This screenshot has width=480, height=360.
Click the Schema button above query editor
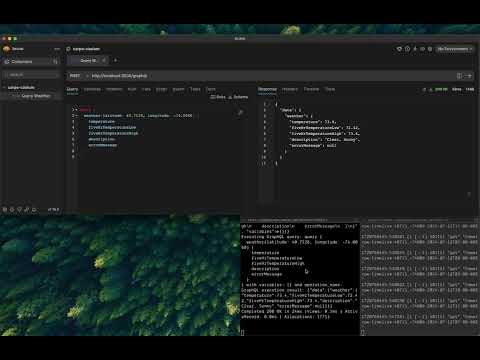[x=238, y=97]
